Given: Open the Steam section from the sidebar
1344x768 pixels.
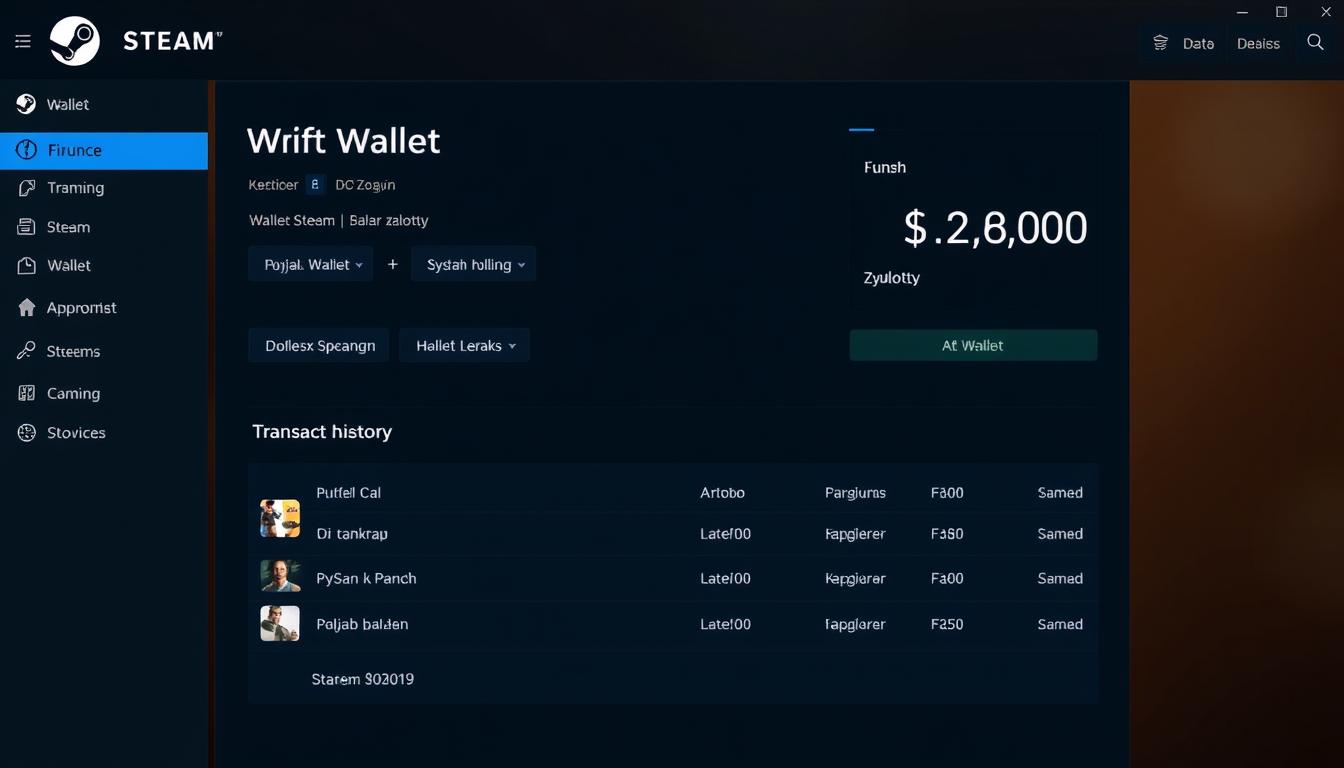Looking at the screenshot, I should 69,227.
